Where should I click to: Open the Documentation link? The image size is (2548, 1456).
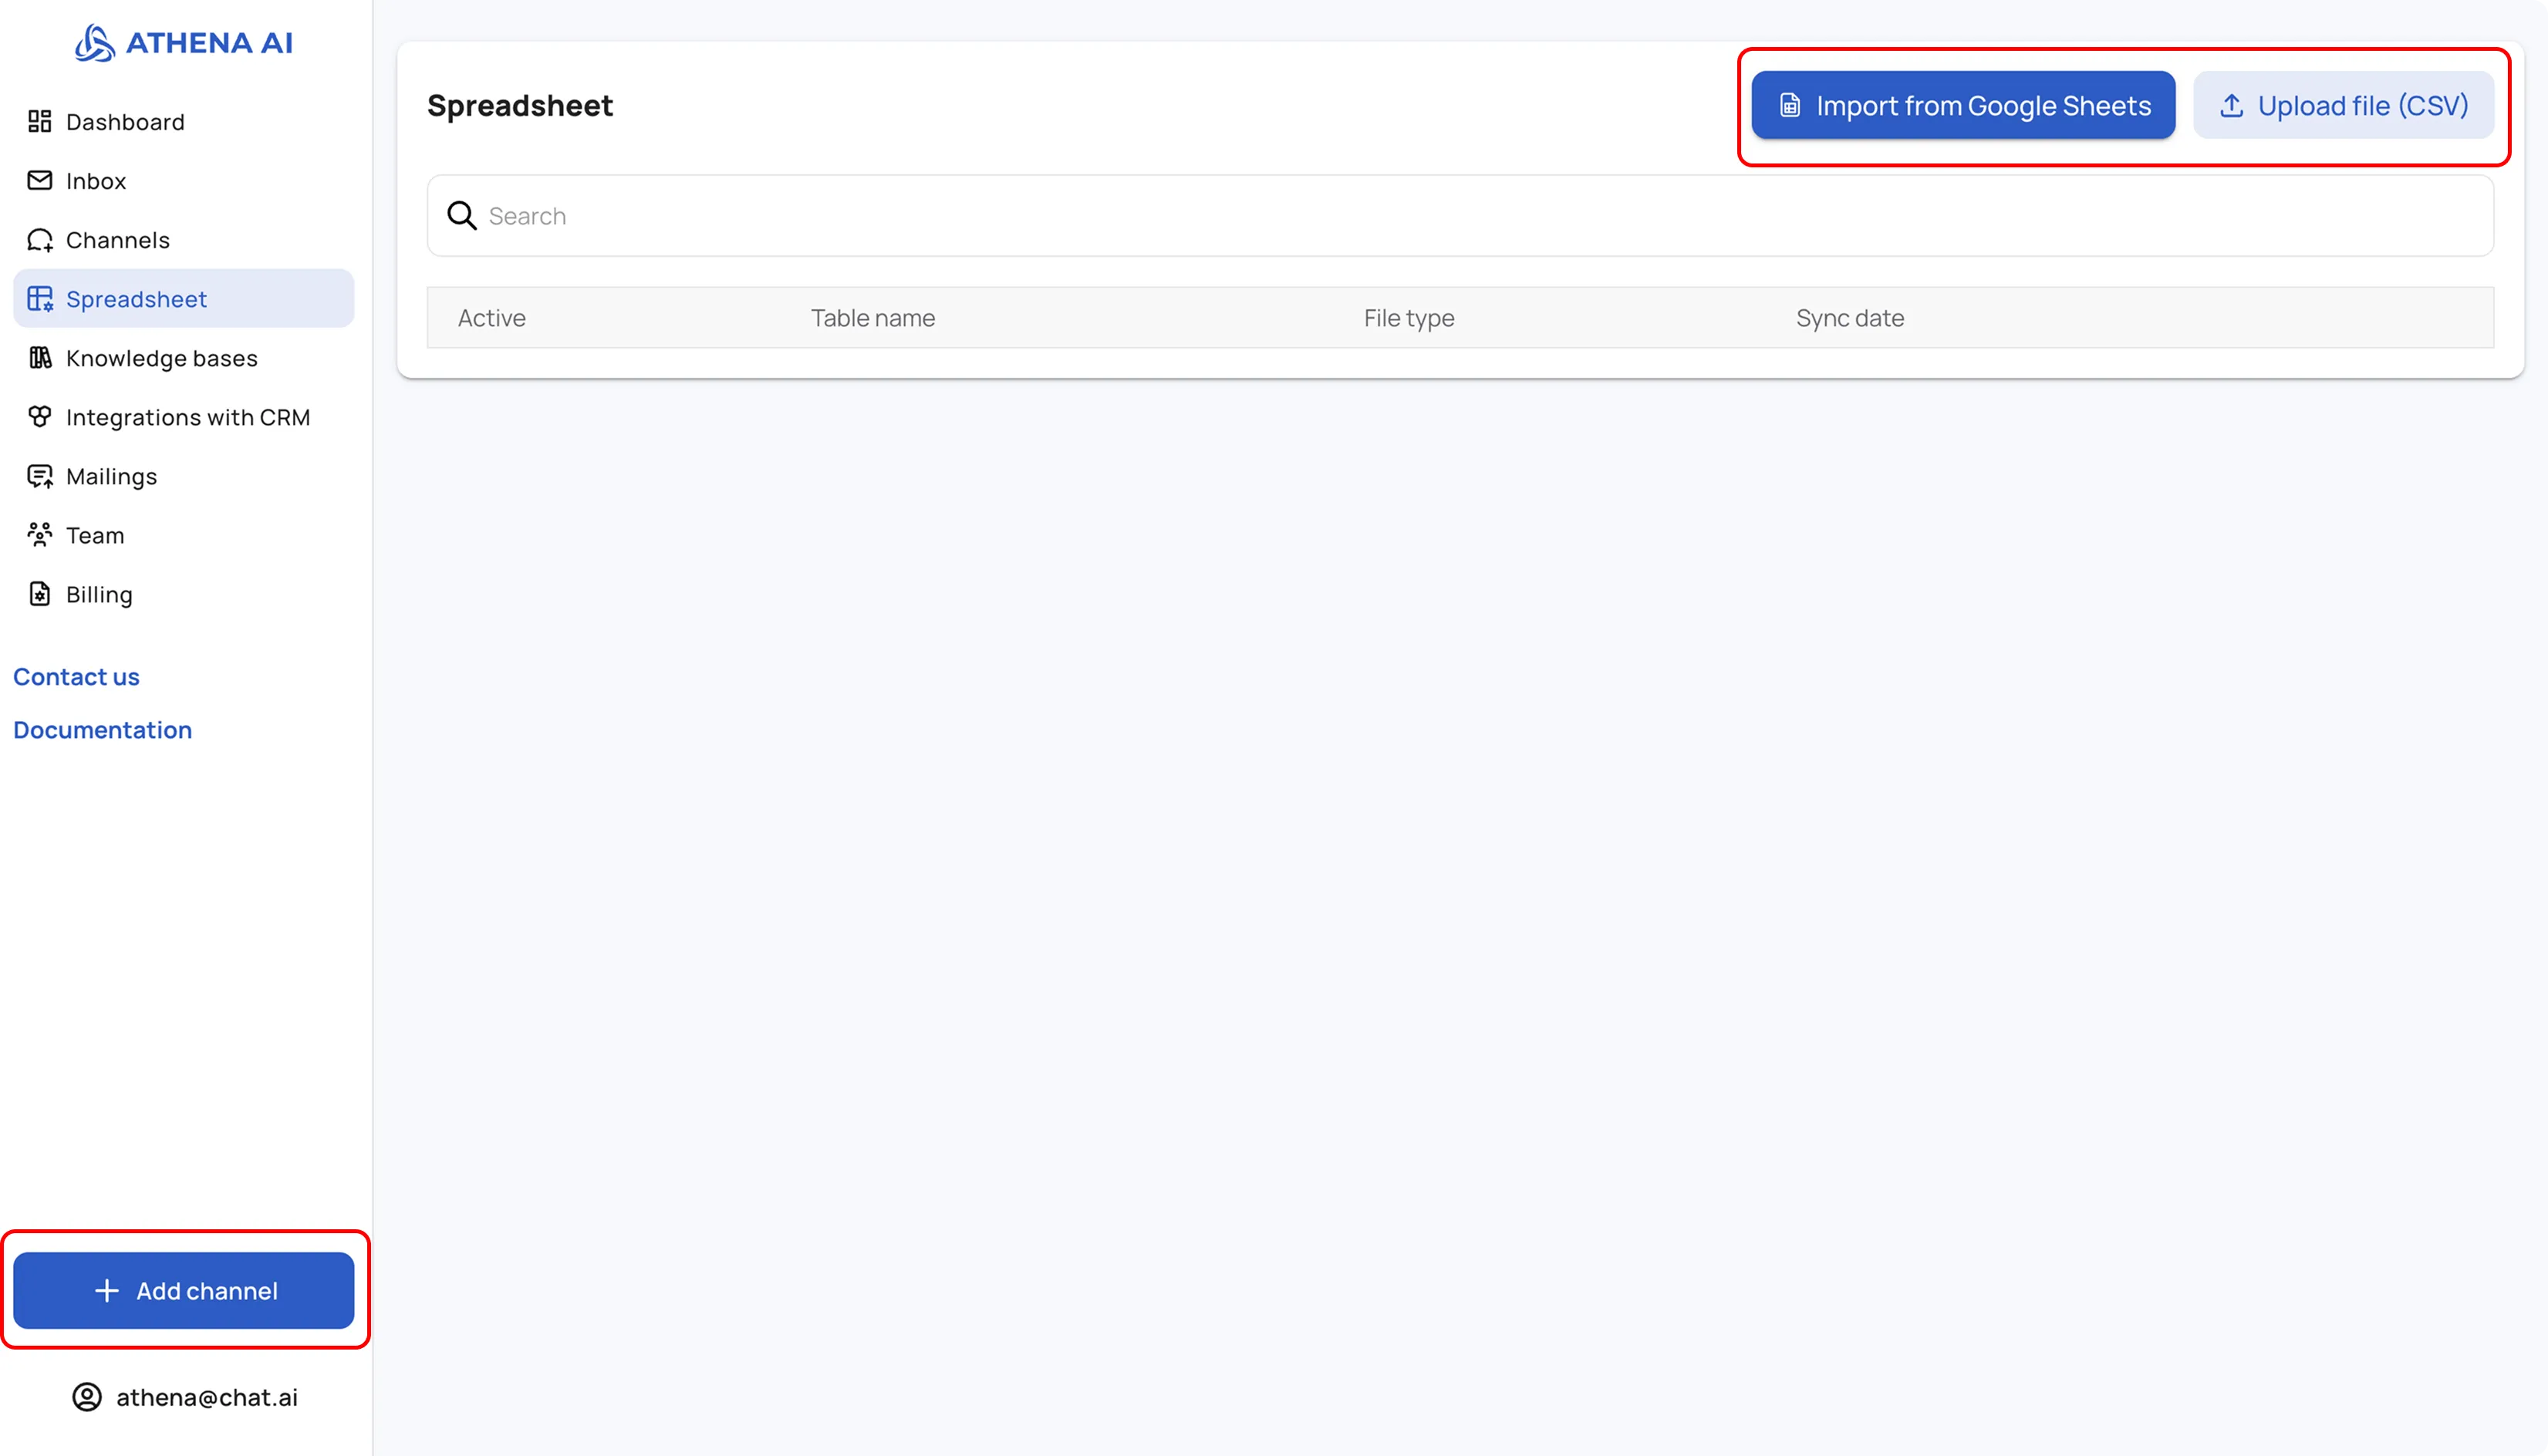point(102,730)
